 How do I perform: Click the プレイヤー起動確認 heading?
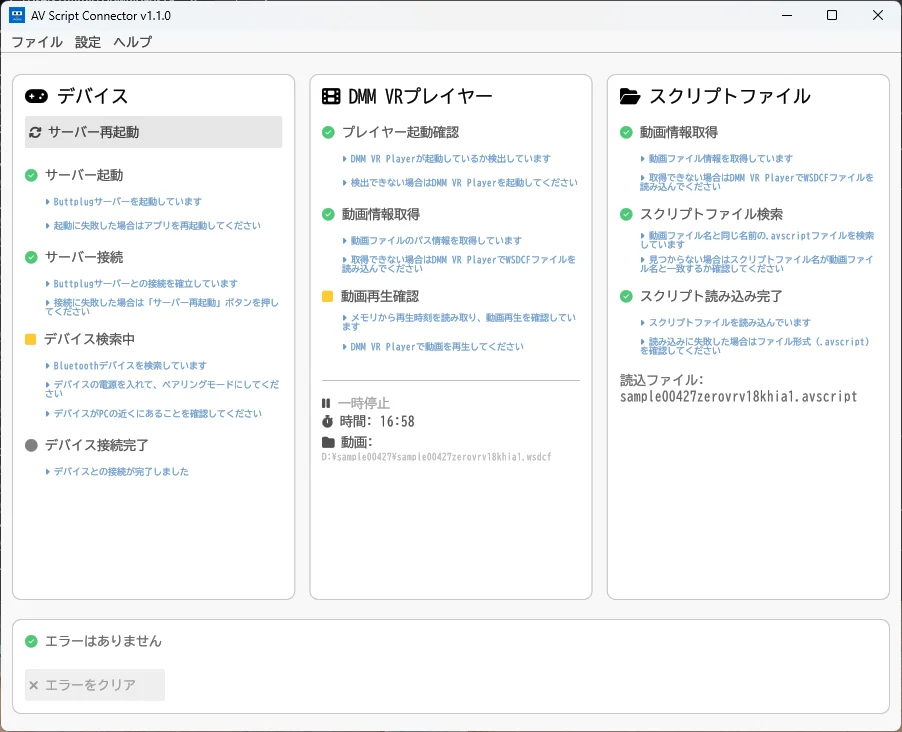coord(400,132)
